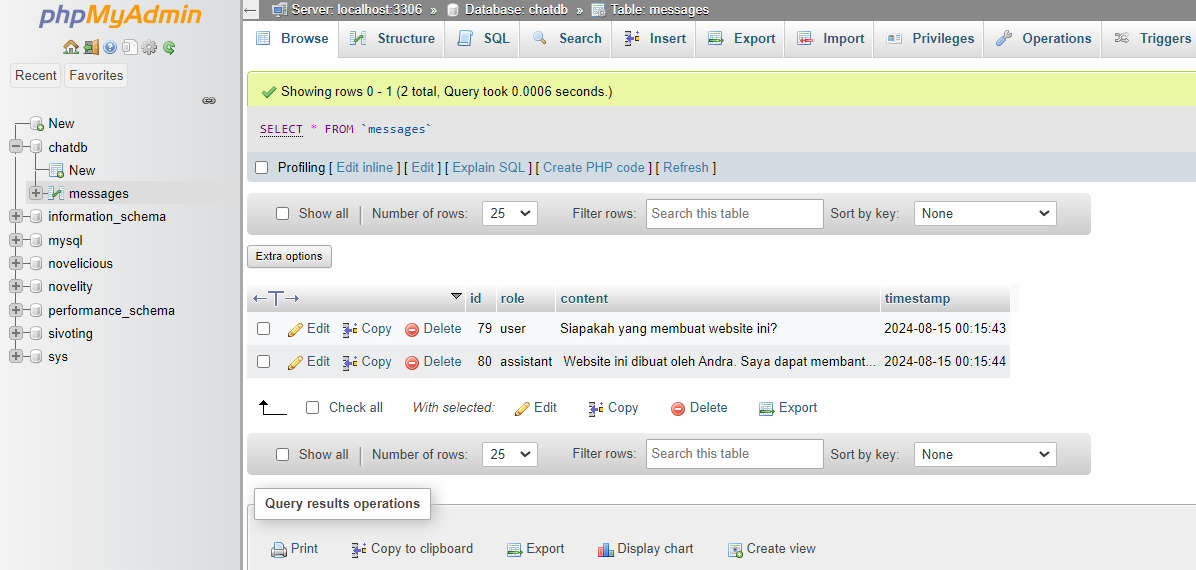The width and height of the screenshot is (1196, 570).
Task: Click Copy to clipboard icon
Action: (x=359, y=549)
